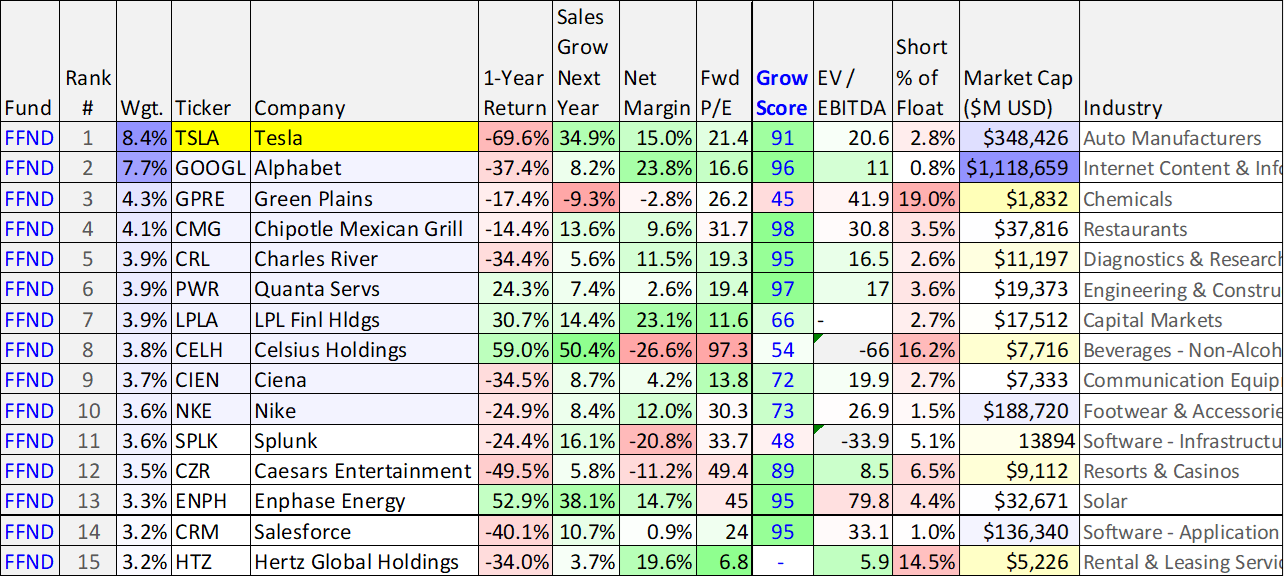Viewport: 1284px width, 577px height.
Task: Click the Resorts & Casinos industry cell
Action: pyautogui.click(x=1181, y=471)
